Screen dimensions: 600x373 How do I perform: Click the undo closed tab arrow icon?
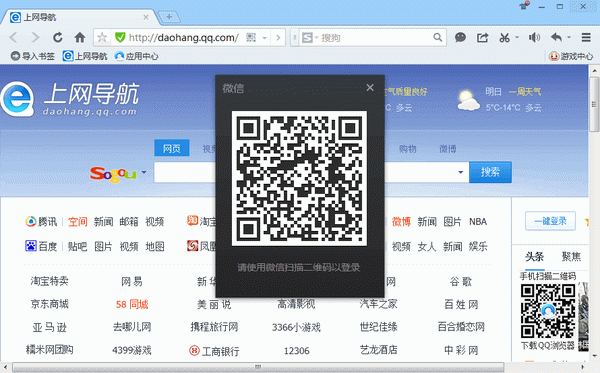tap(556, 37)
